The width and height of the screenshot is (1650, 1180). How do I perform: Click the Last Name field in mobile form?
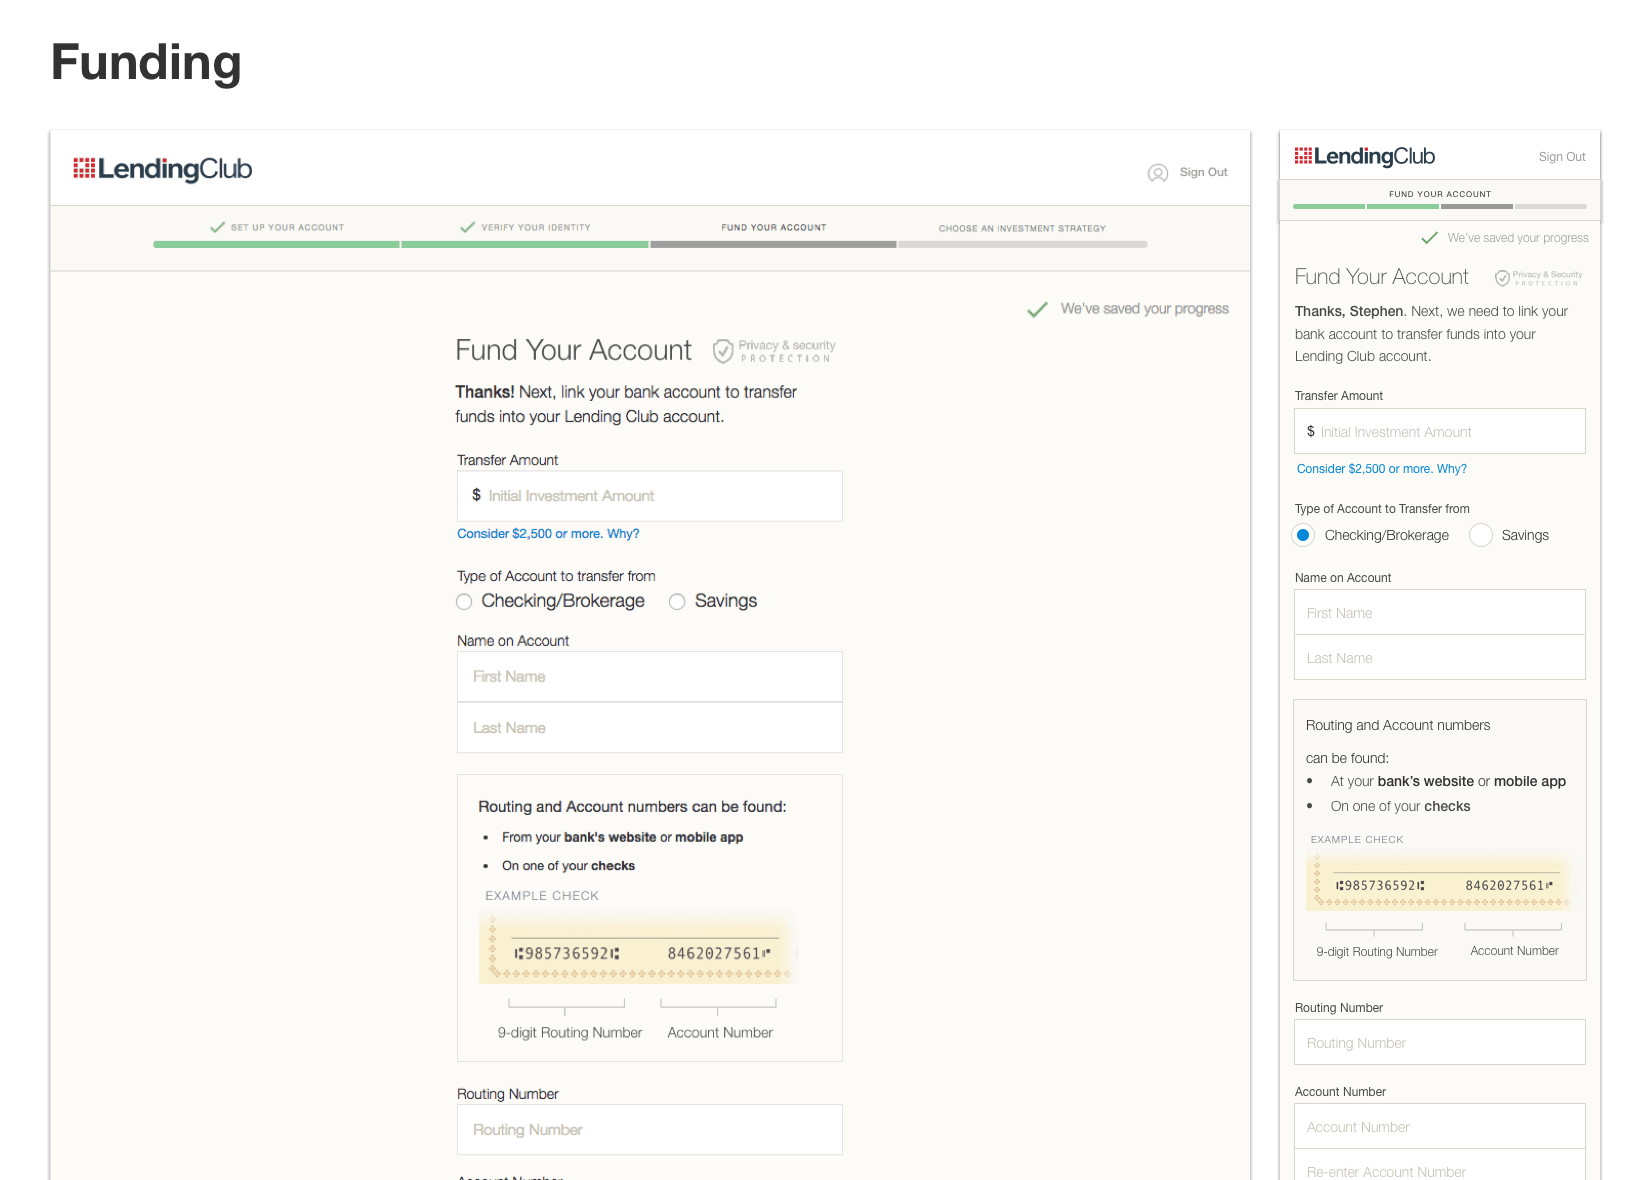point(1440,657)
